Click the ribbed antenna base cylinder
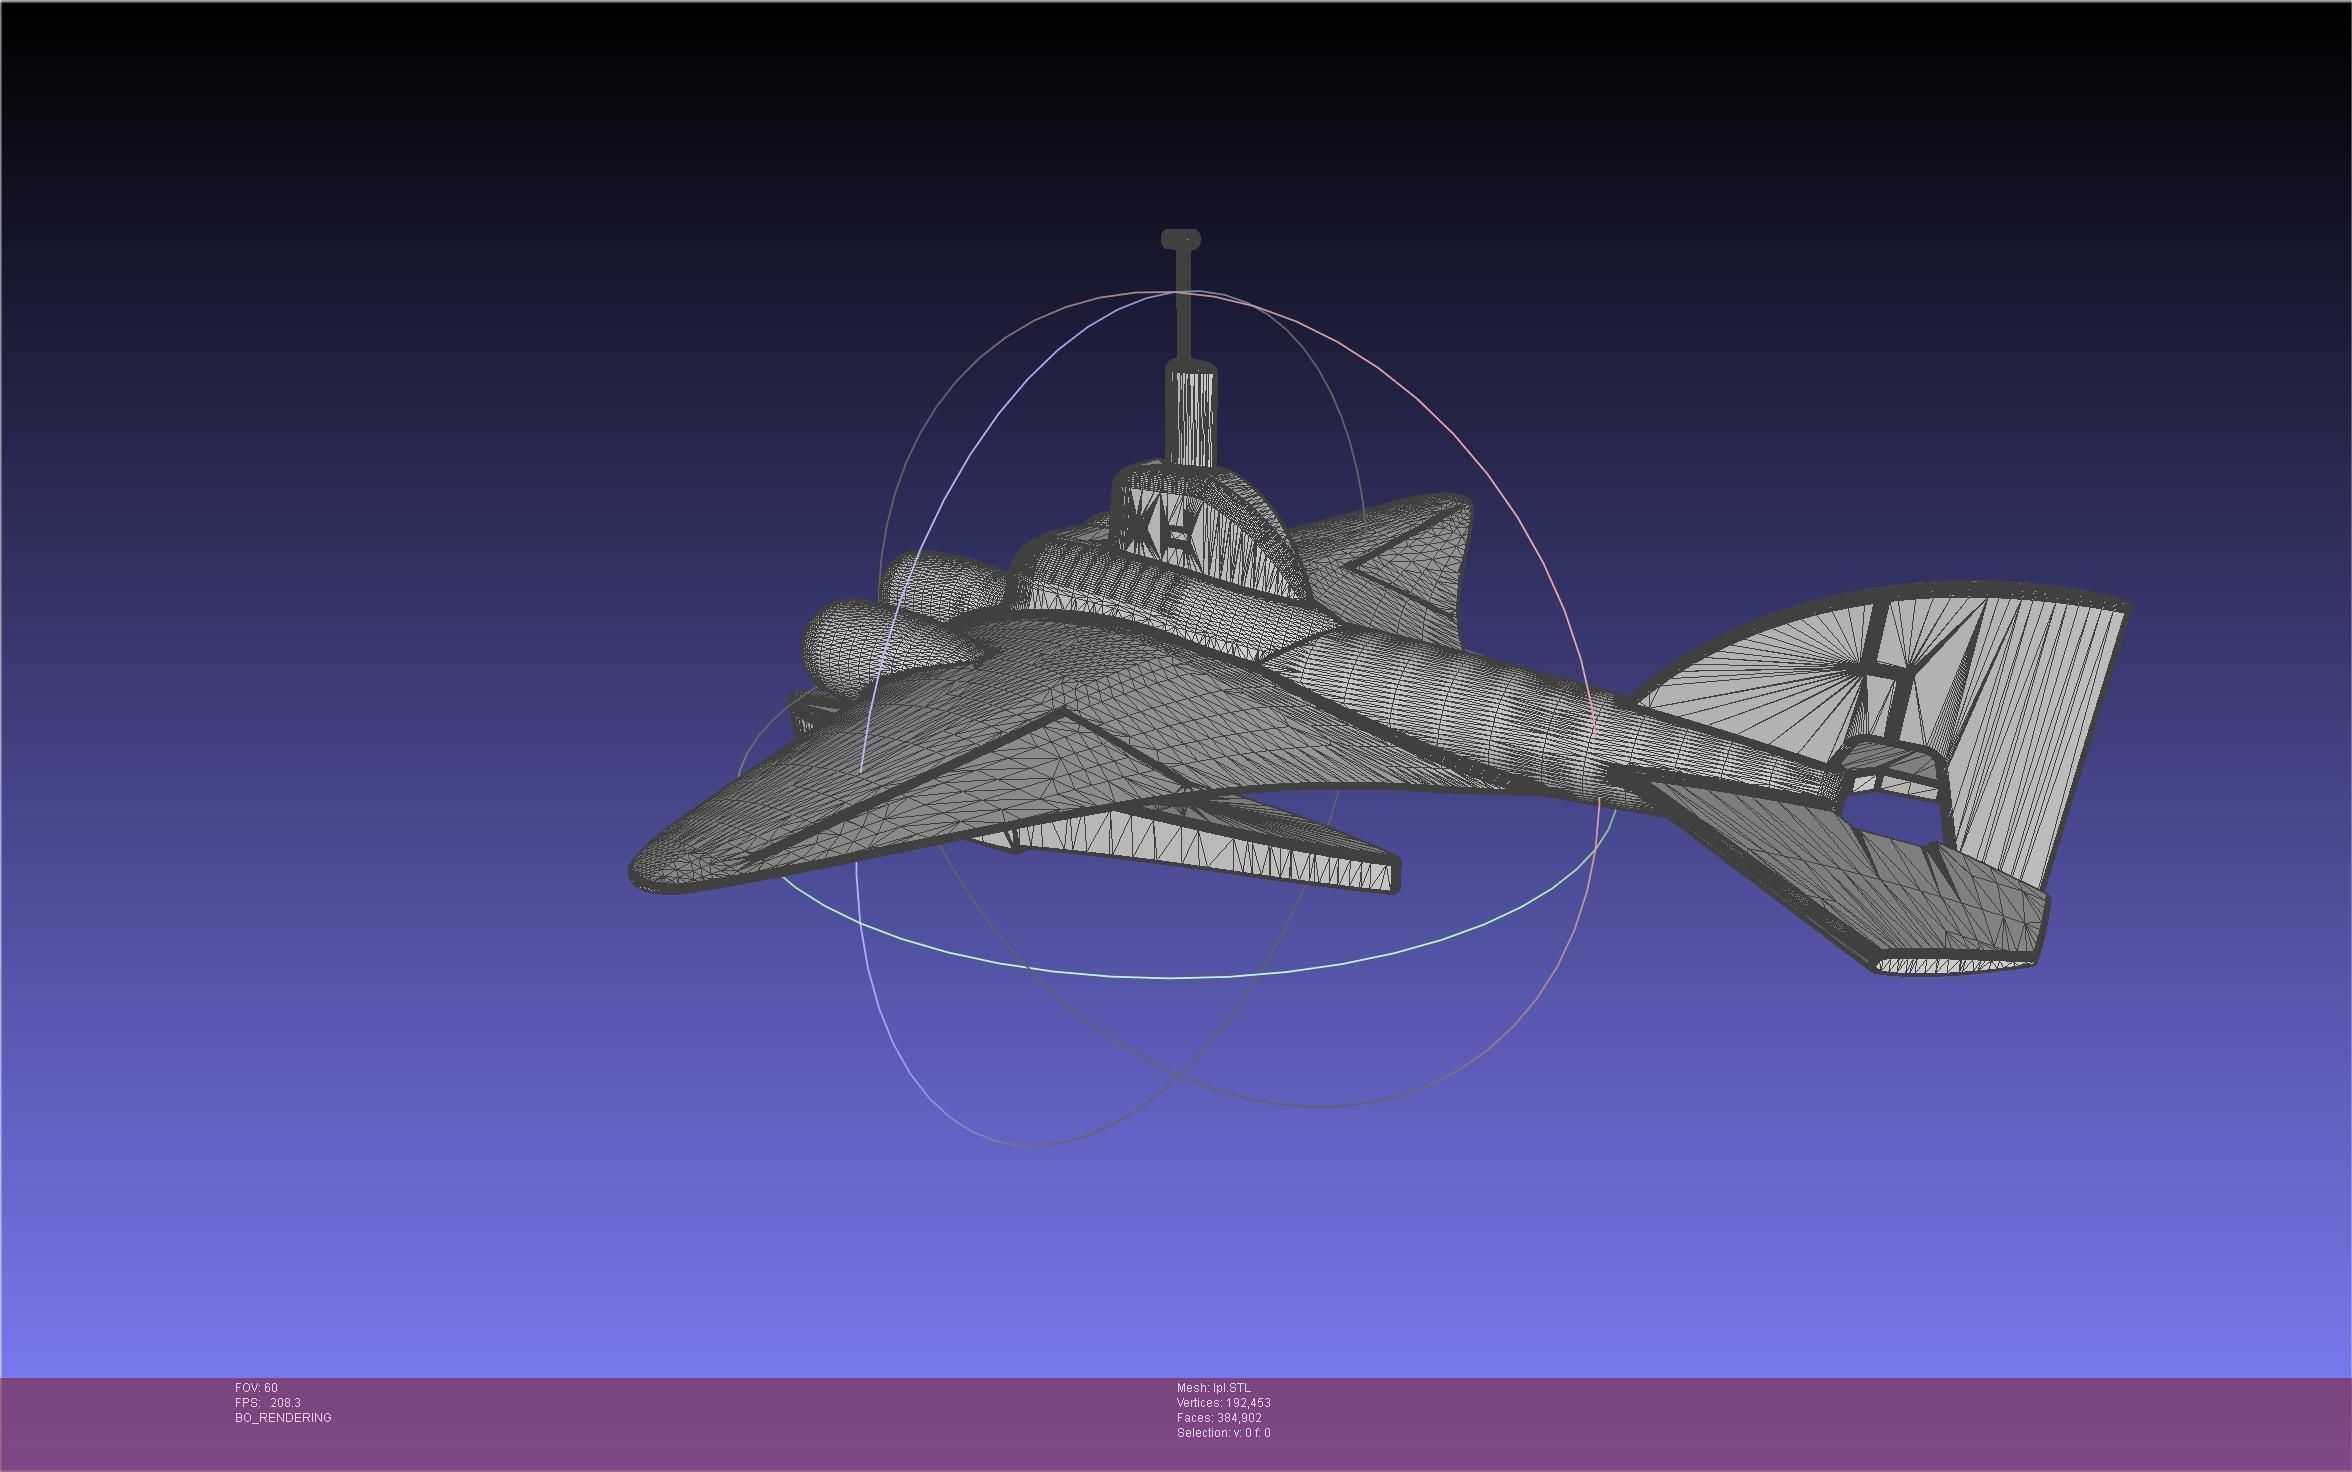 click(x=1191, y=415)
